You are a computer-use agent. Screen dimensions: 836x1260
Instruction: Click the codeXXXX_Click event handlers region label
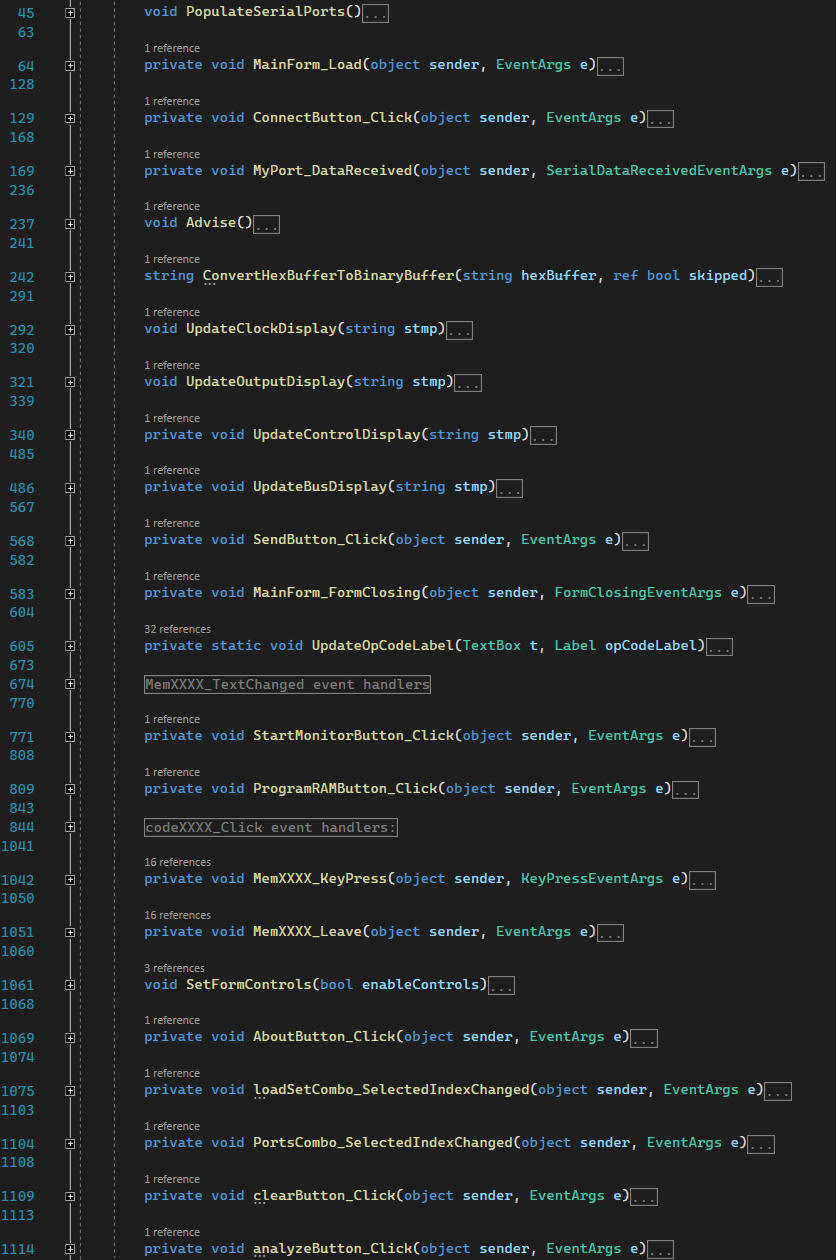[x=271, y=828]
